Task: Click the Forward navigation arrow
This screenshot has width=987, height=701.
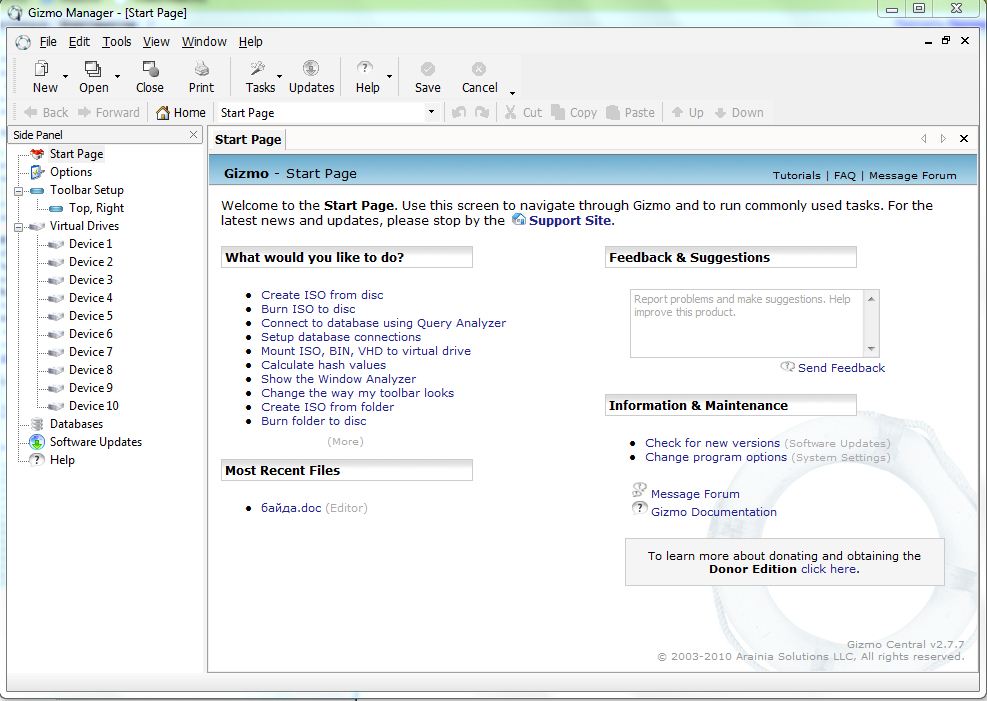Action: (x=84, y=113)
